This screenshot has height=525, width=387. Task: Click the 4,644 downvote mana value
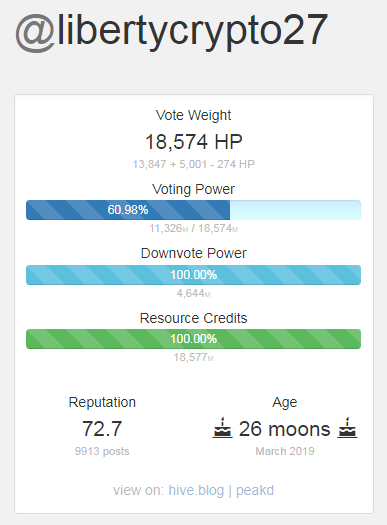click(x=194, y=293)
